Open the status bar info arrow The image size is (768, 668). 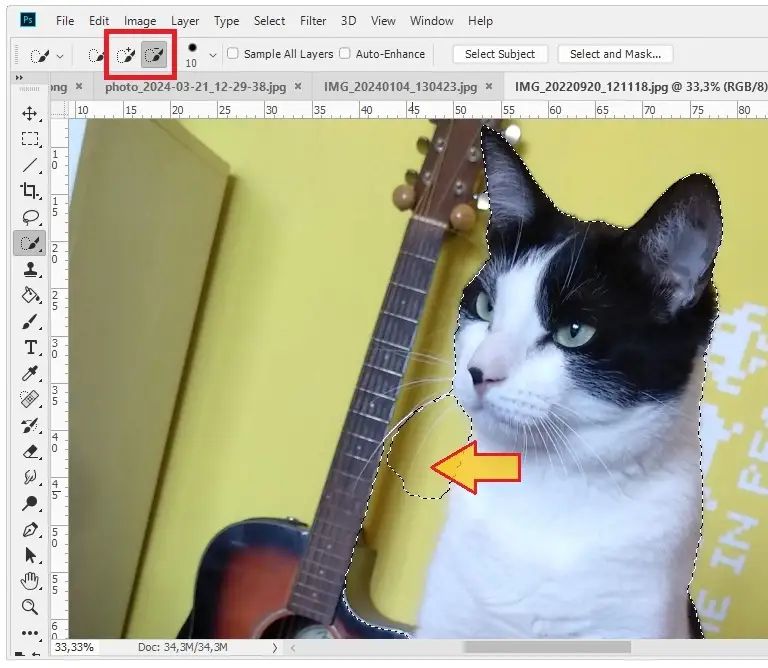coord(274,648)
